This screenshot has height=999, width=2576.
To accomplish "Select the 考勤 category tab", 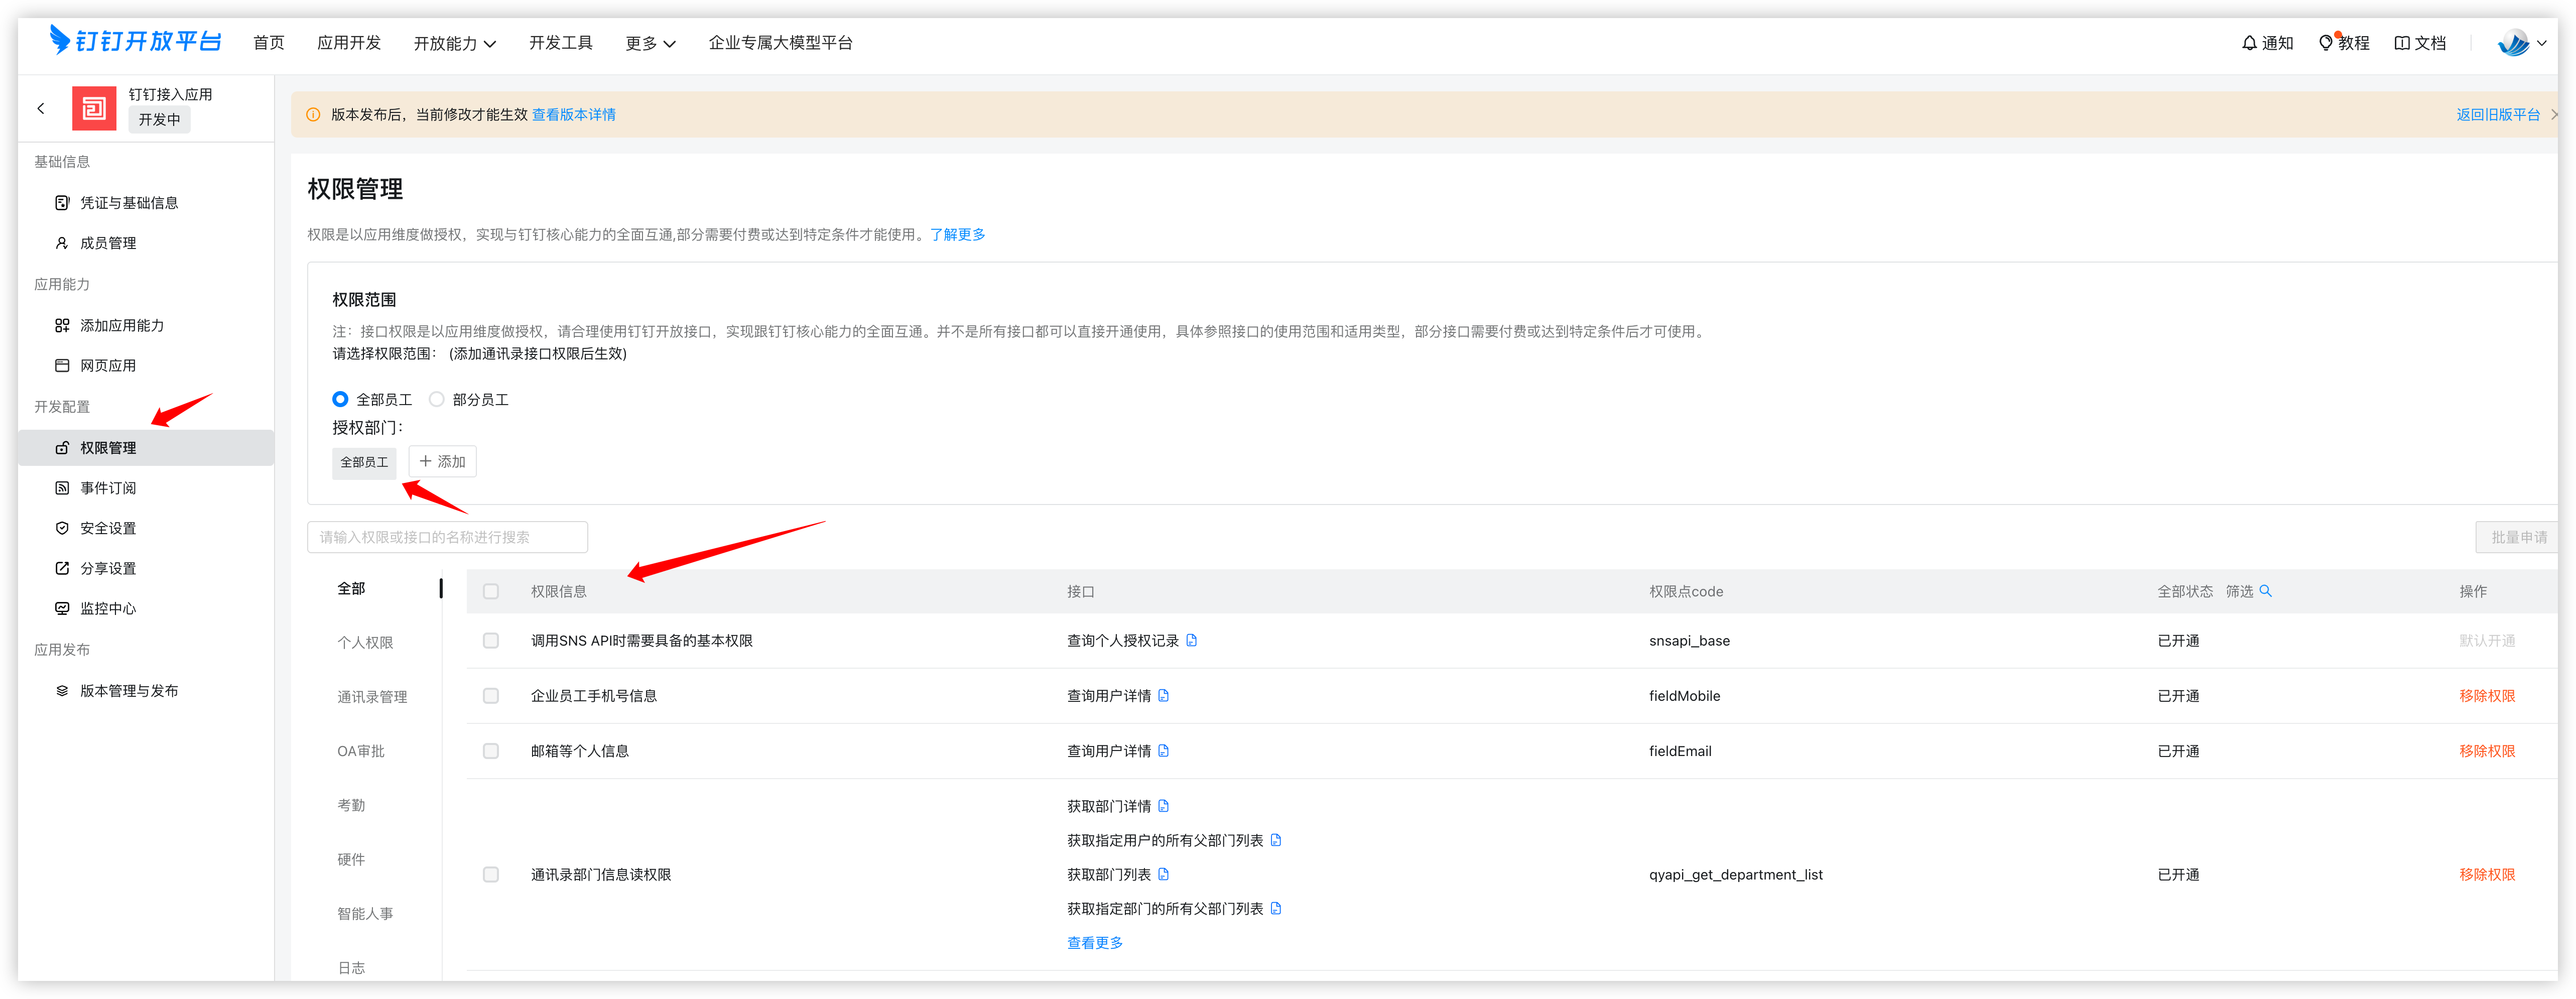I will 351,805.
